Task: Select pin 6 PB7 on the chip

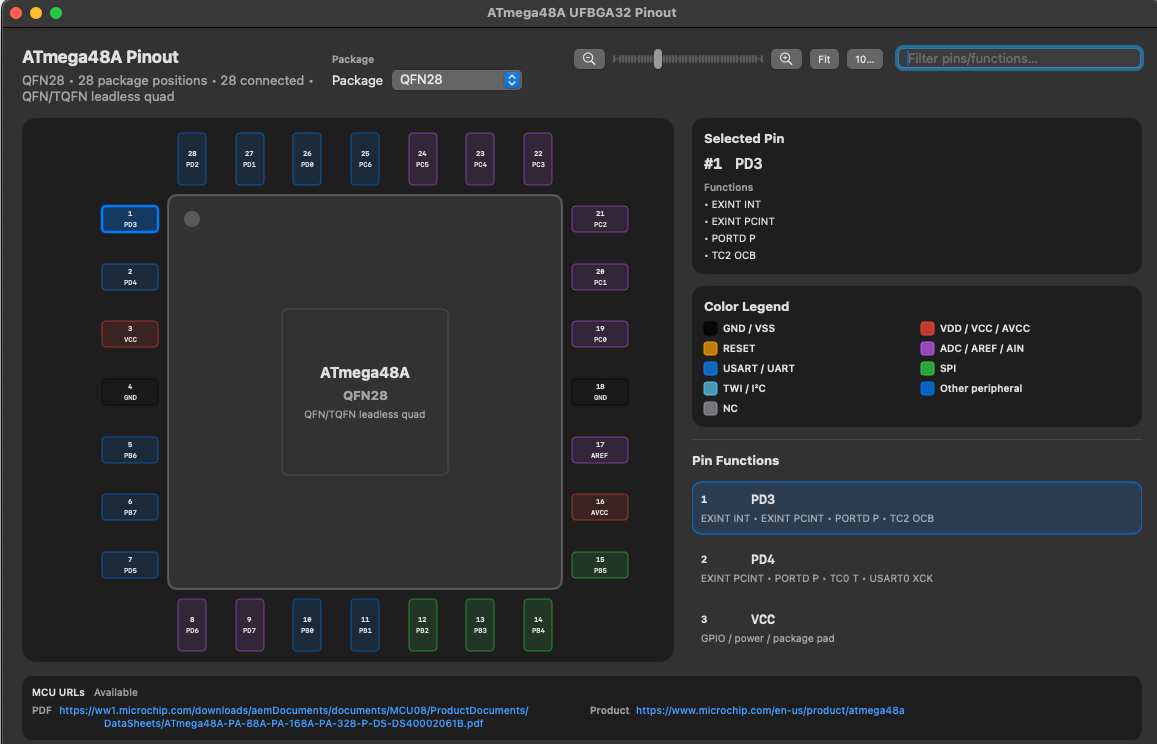Action: 130,507
